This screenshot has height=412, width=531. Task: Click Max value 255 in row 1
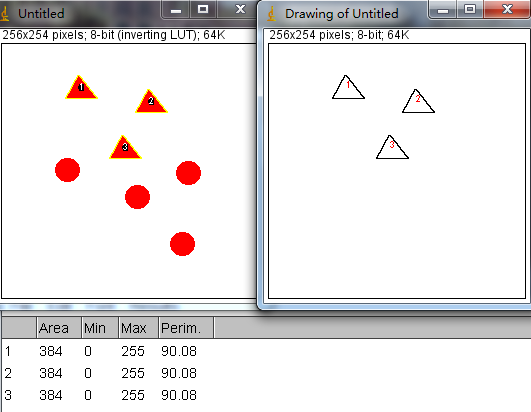coord(133,351)
